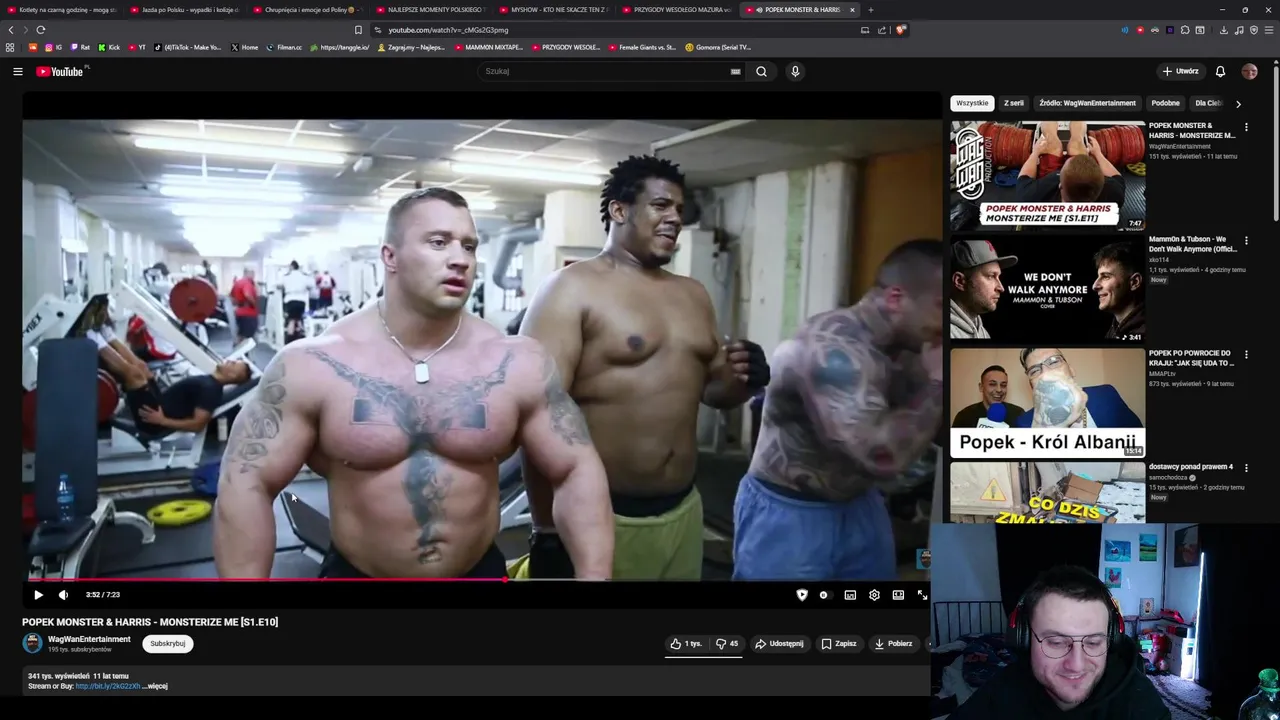Image resolution: width=1280 pixels, height=720 pixels.
Task: Open browser downloads icon
Action: (1224, 30)
